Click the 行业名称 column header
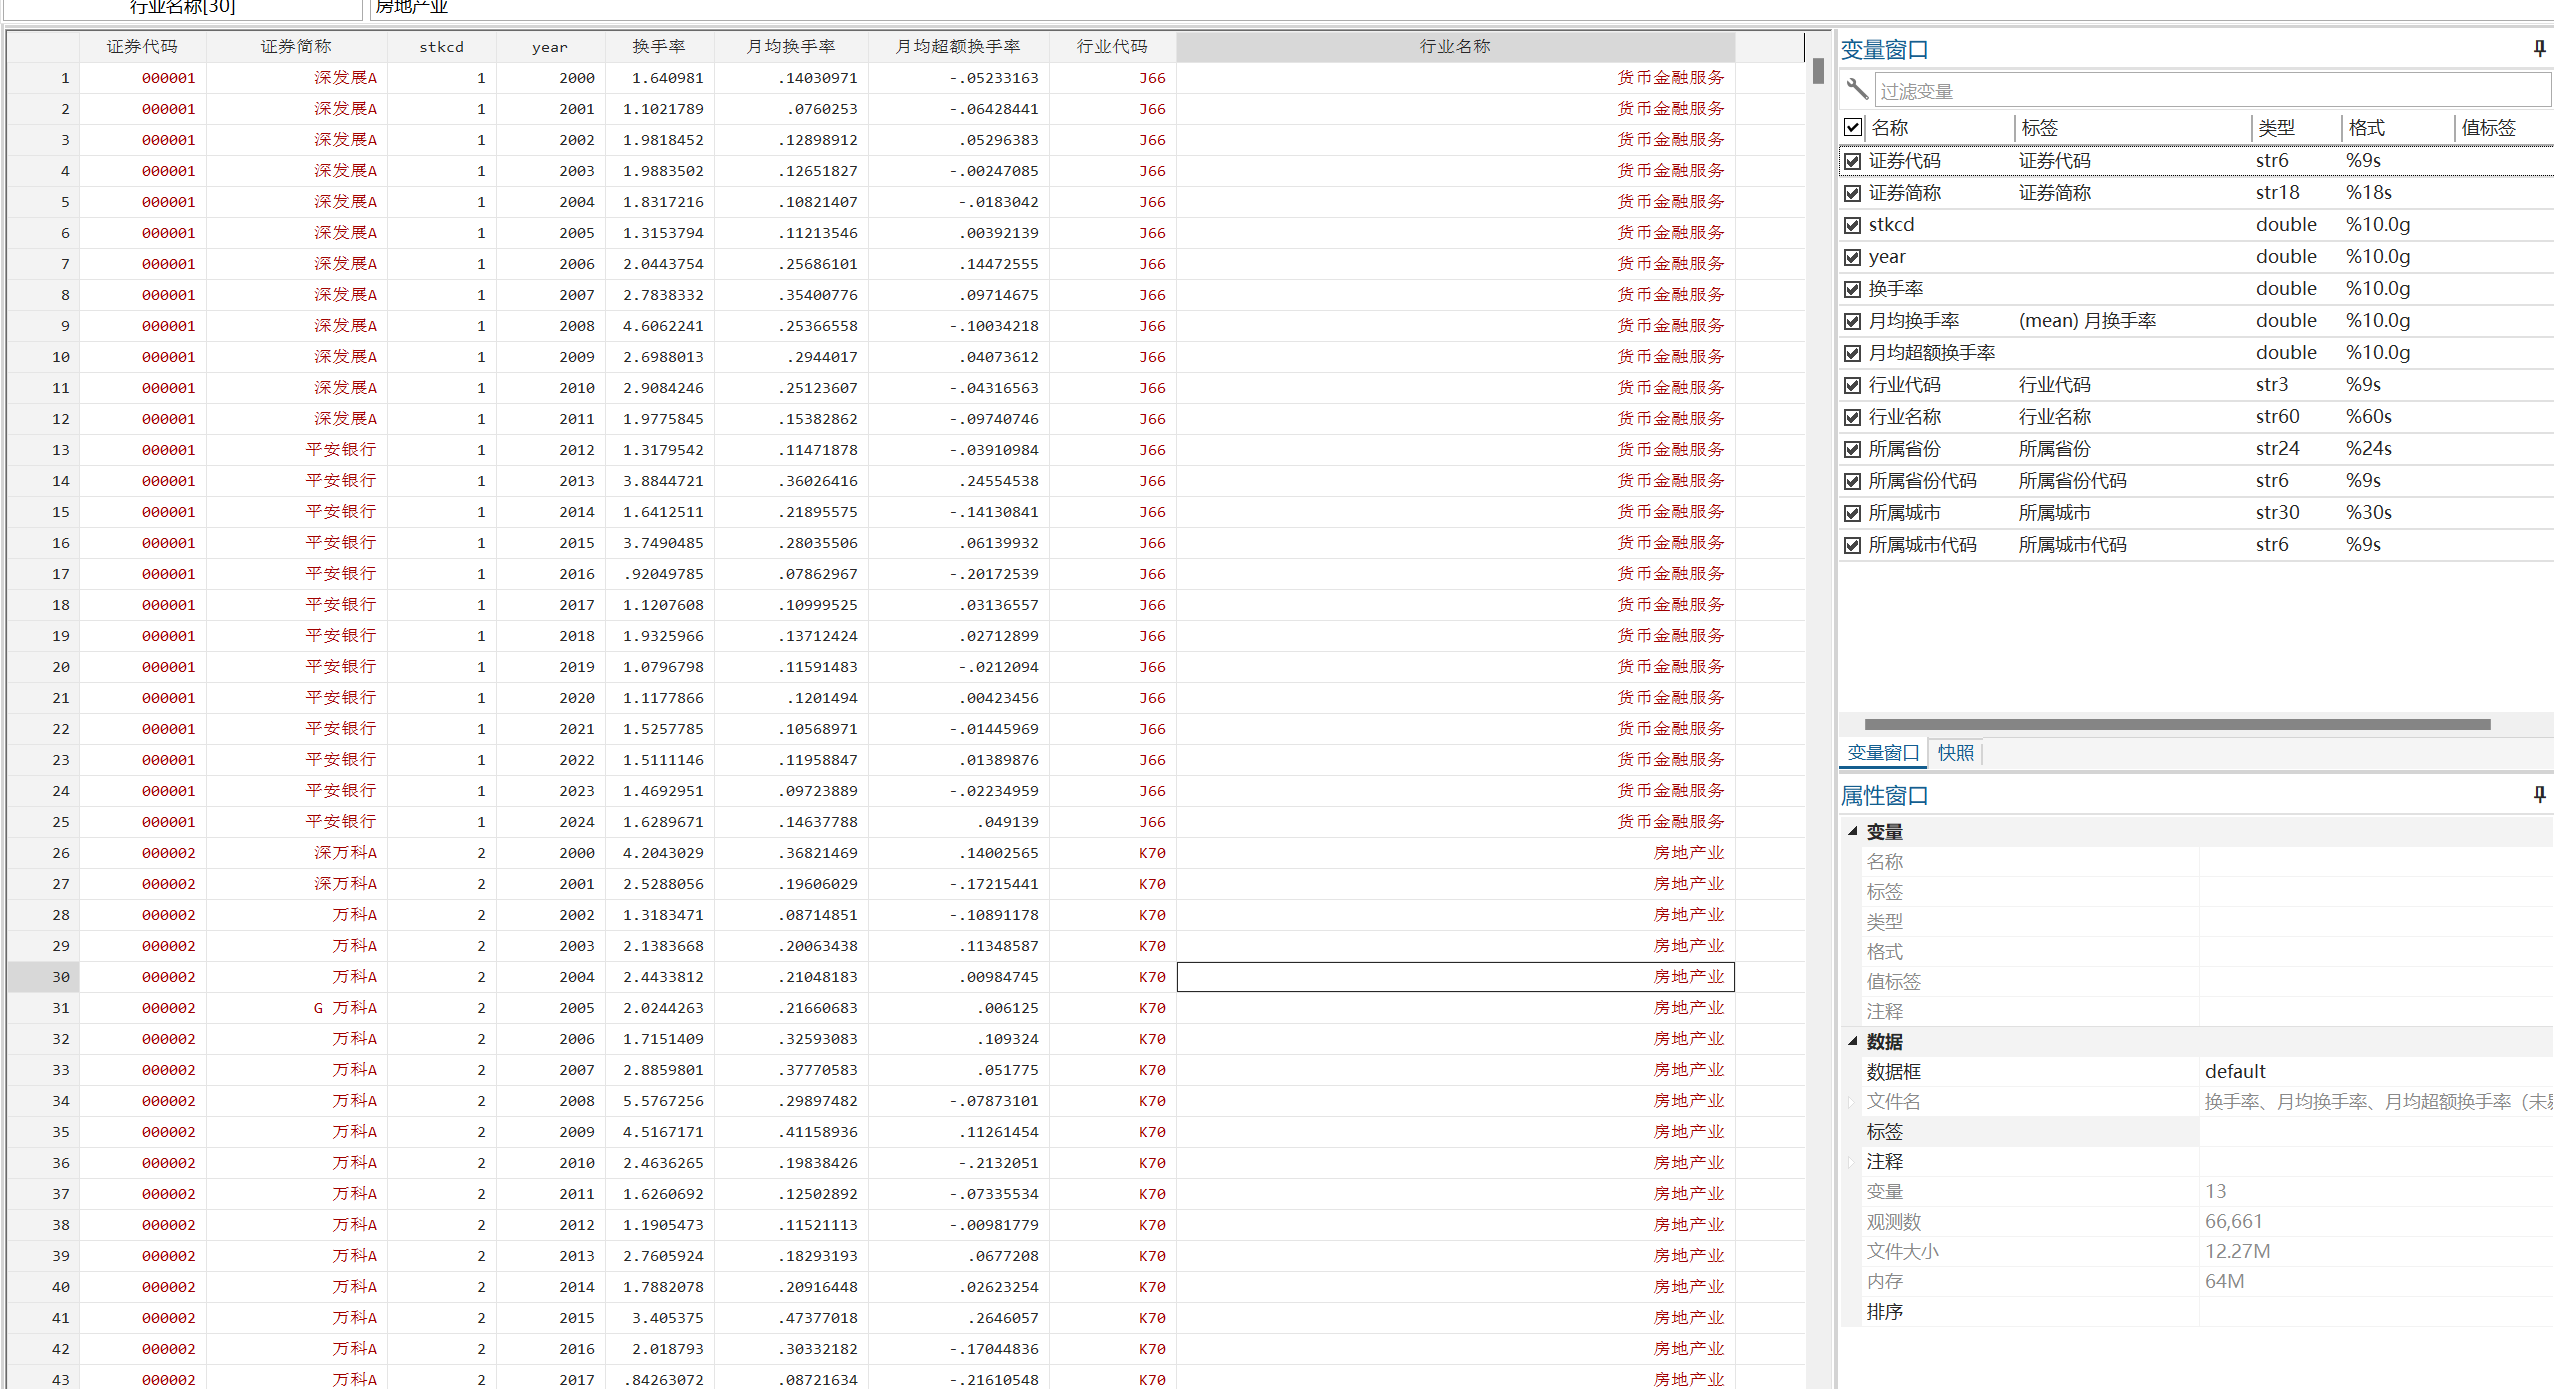This screenshot has height=1389, width=2554. click(x=1454, y=47)
